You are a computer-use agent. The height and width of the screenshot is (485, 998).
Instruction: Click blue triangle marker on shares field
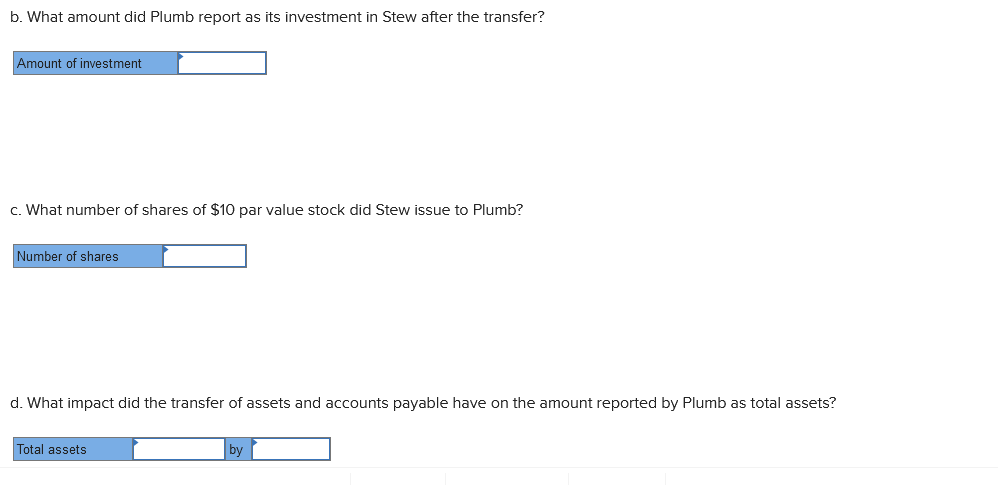[x=166, y=249]
